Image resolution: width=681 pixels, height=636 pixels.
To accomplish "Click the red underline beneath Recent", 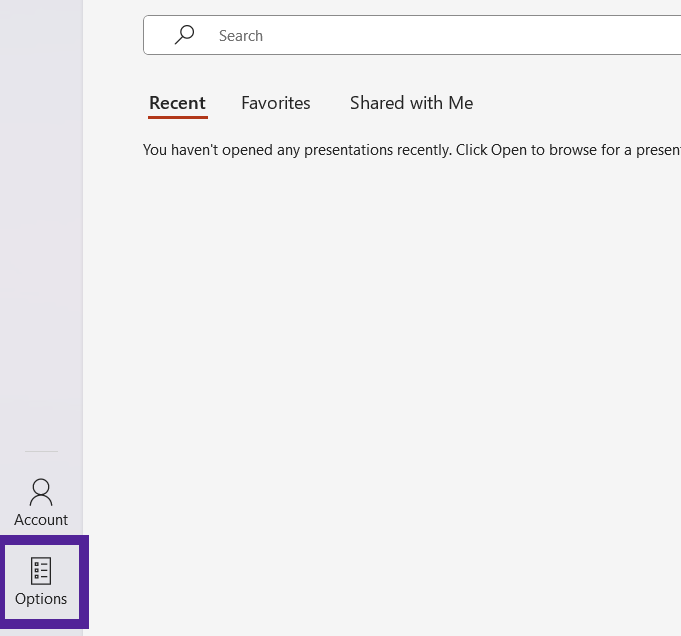I will pyautogui.click(x=177, y=117).
